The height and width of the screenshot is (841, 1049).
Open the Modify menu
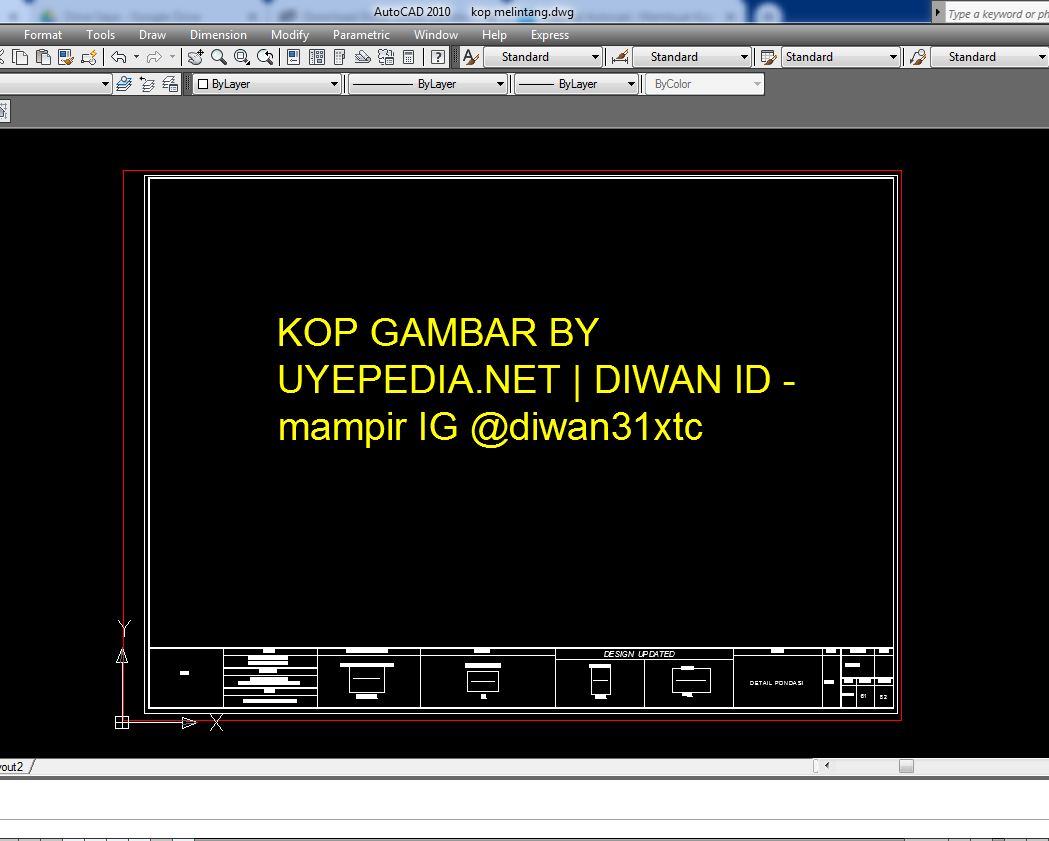290,35
